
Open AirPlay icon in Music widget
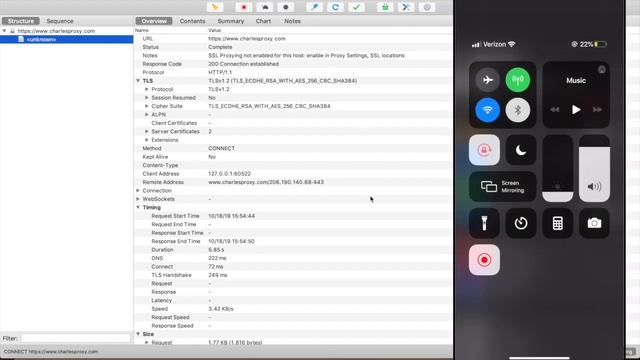(602, 70)
